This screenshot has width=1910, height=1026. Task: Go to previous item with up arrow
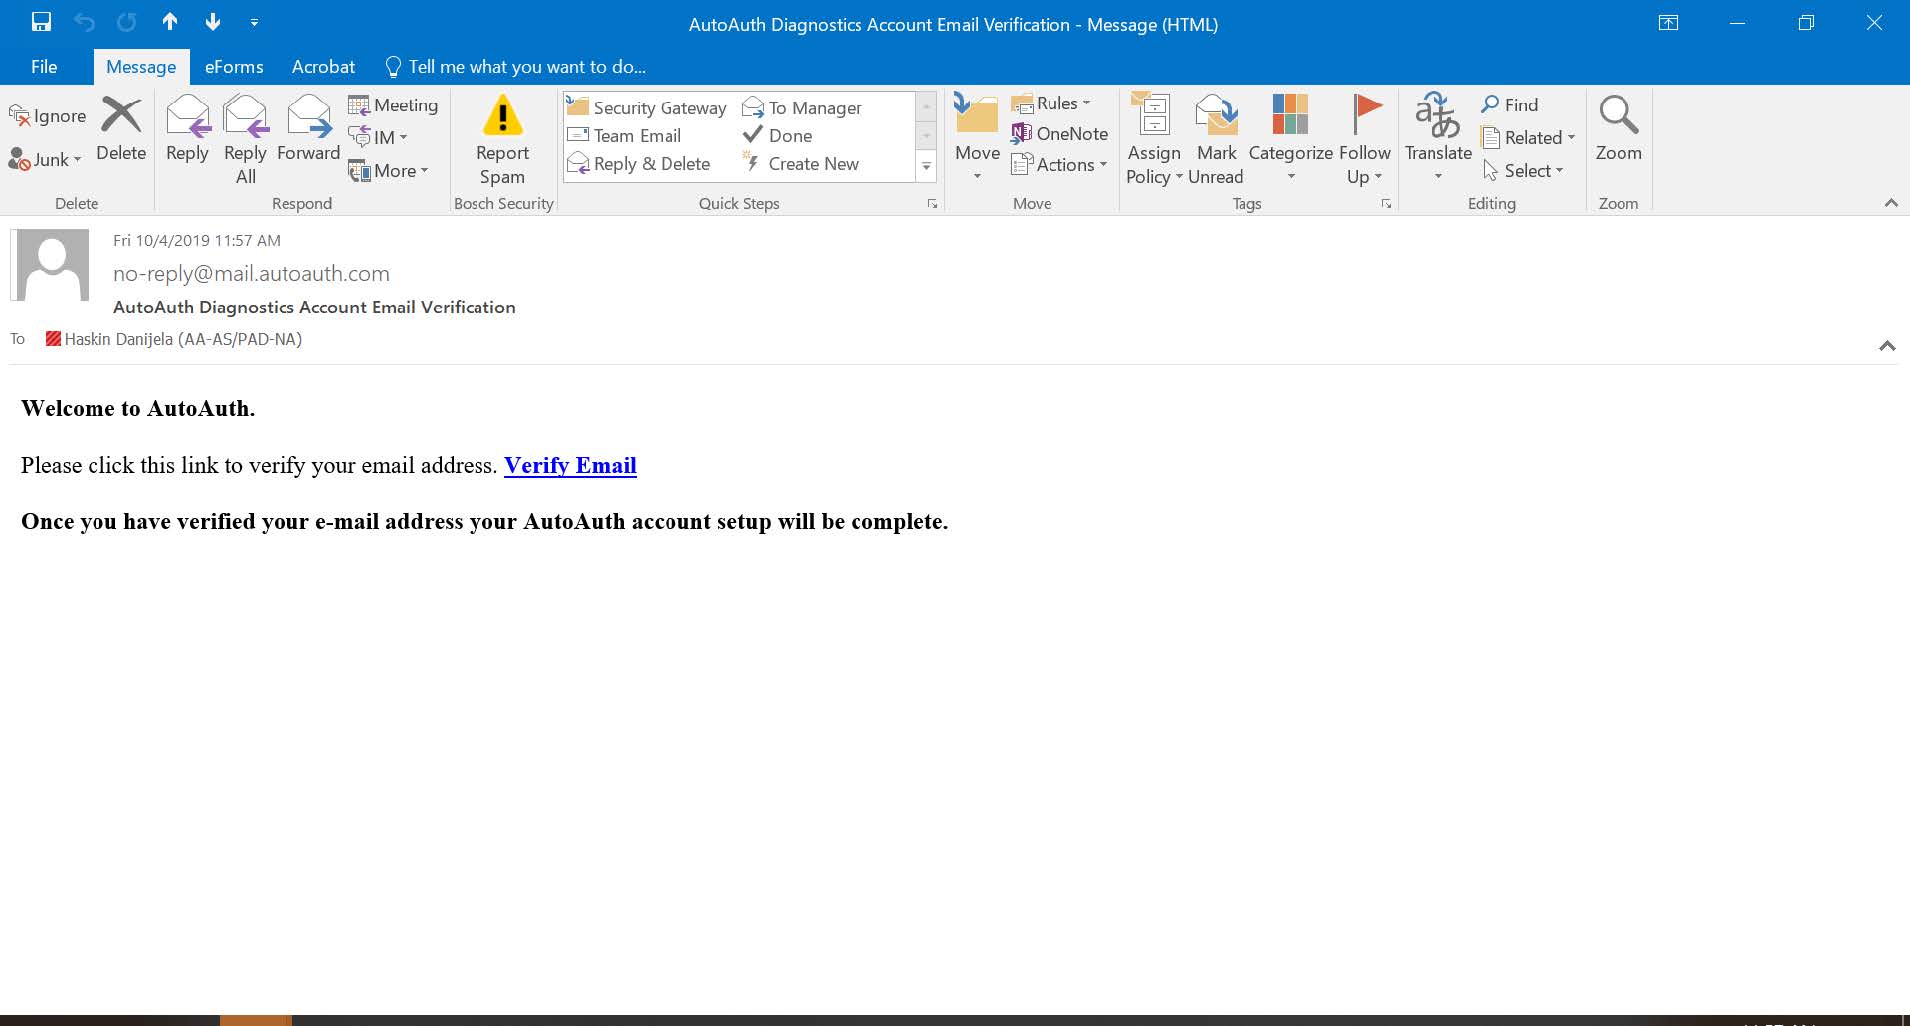coord(170,22)
